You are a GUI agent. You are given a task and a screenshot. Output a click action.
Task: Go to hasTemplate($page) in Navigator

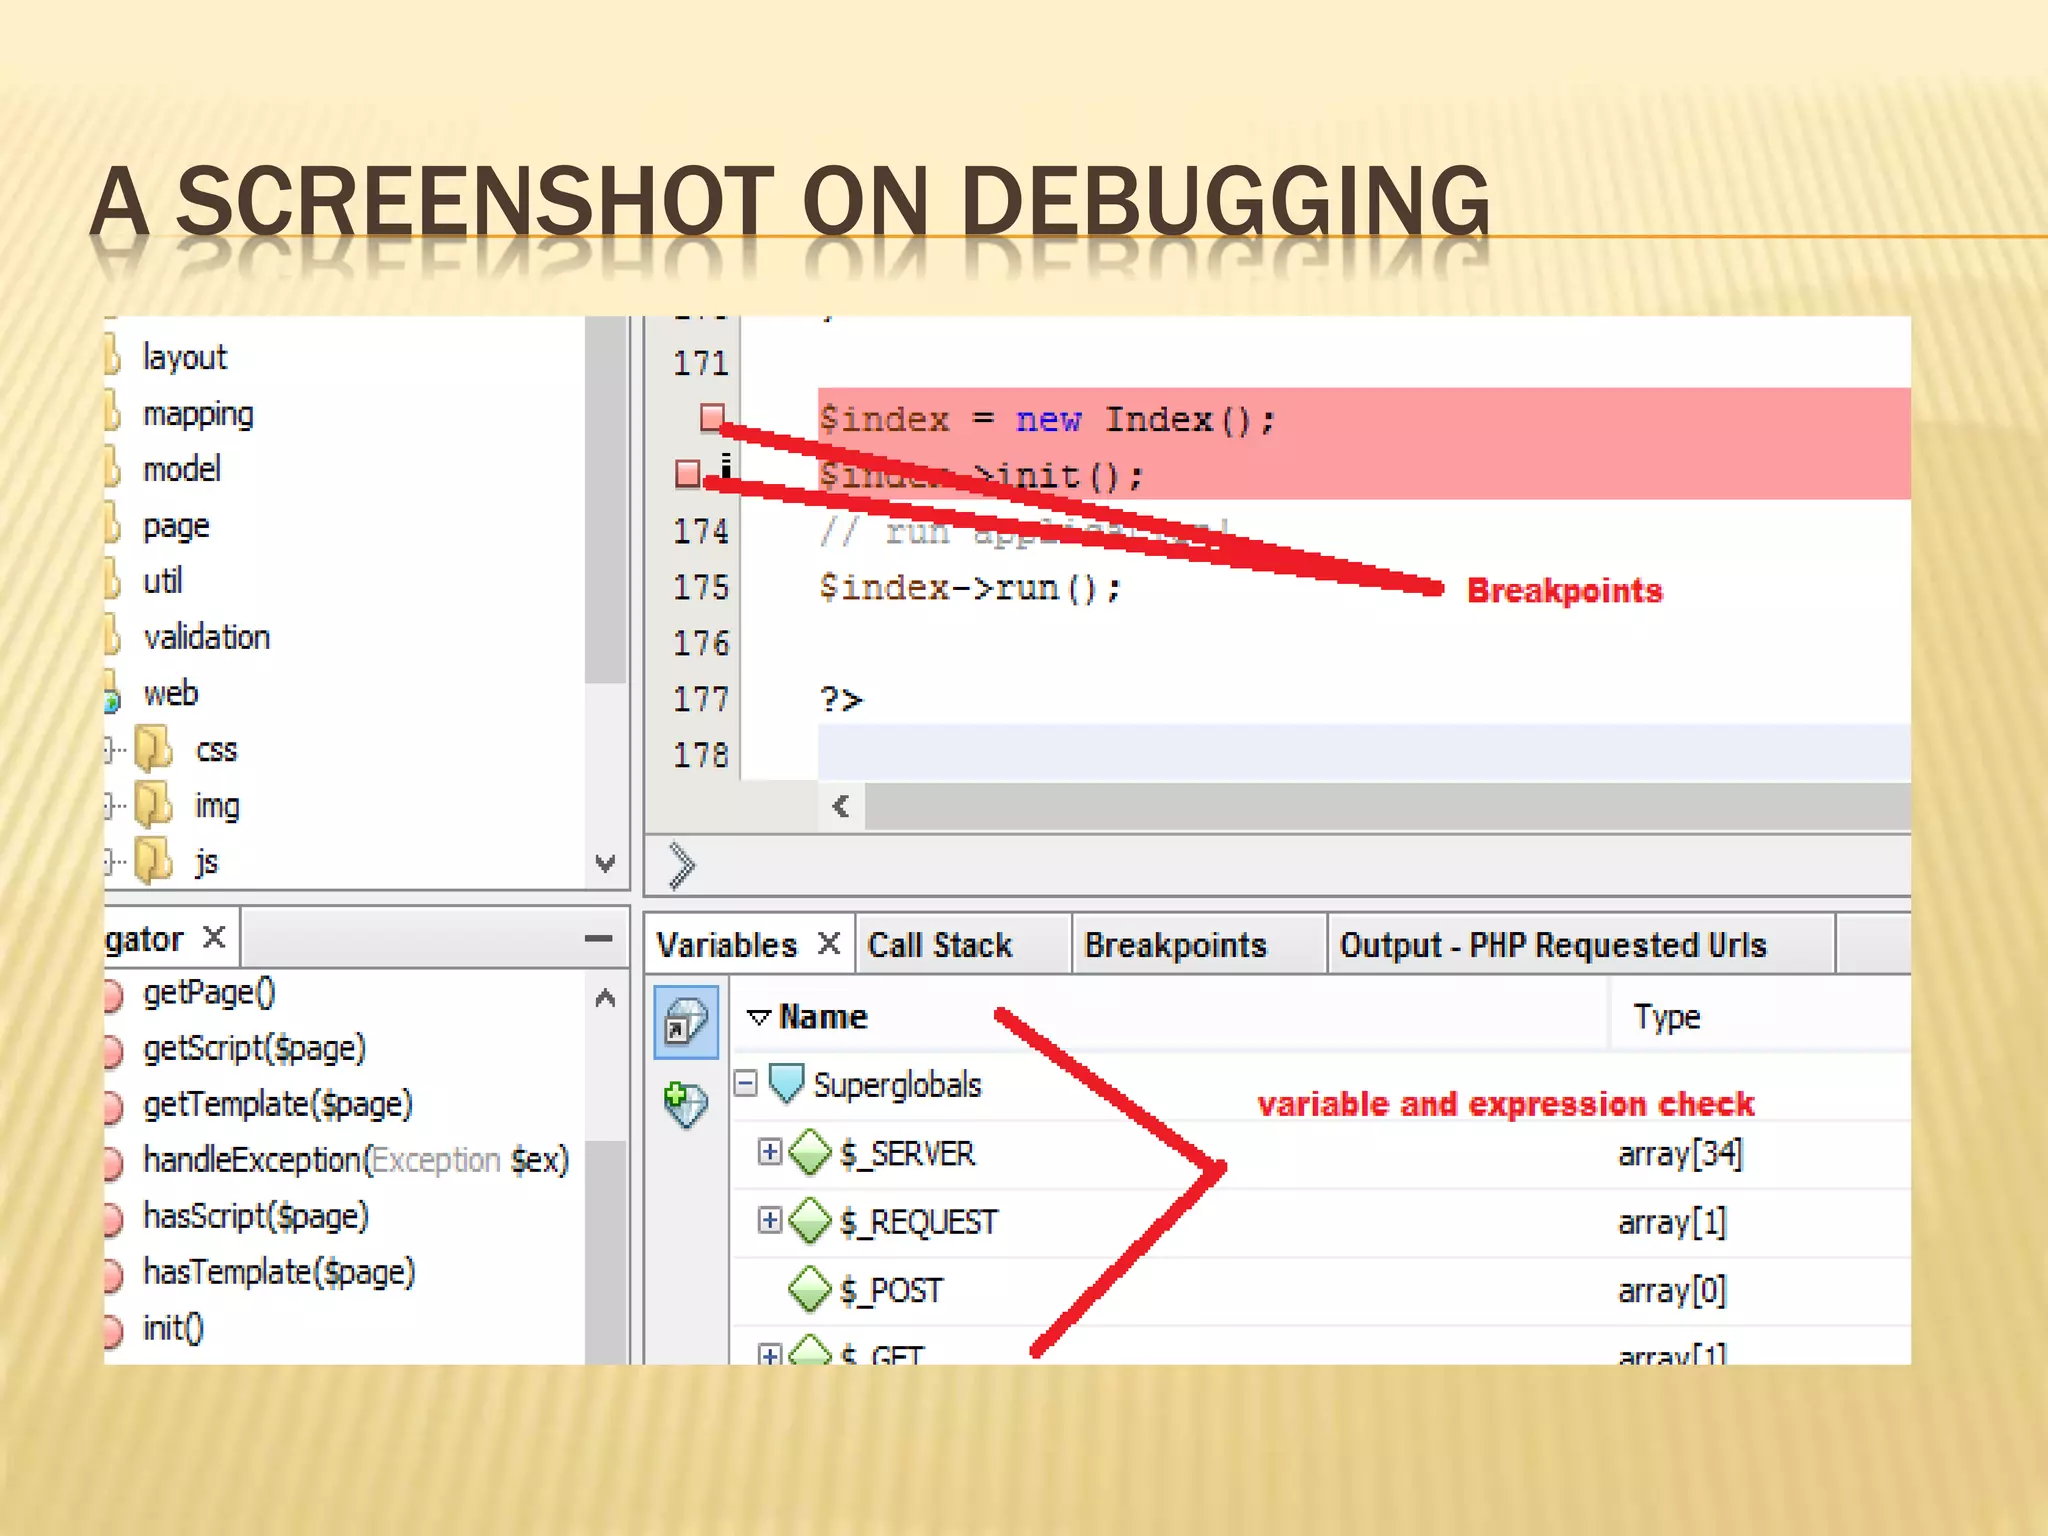pos(278,1273)
